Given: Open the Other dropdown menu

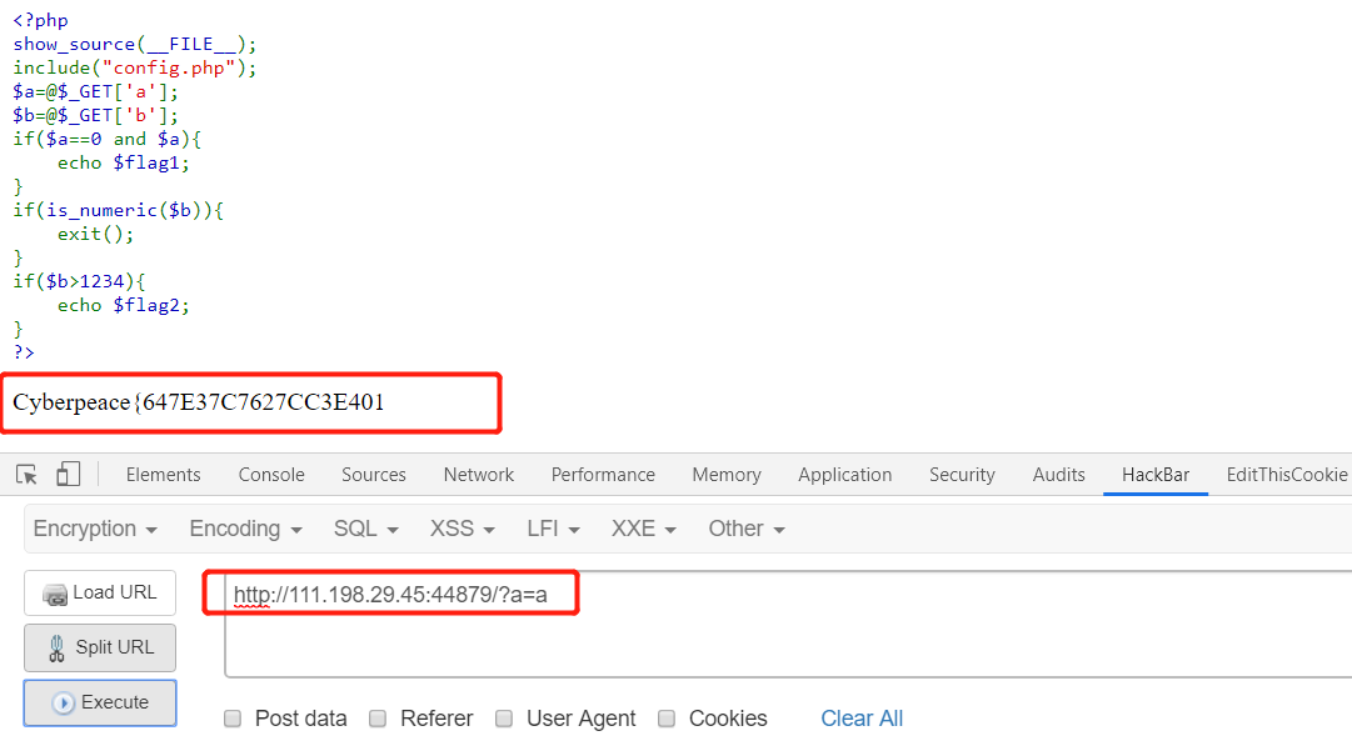Looking at the screenshot, I should pyautogui.click(x=746, y=529).
